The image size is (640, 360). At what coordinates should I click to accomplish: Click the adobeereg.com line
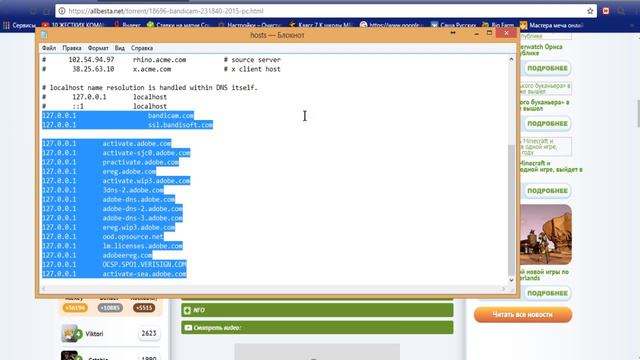coord(97,255)
